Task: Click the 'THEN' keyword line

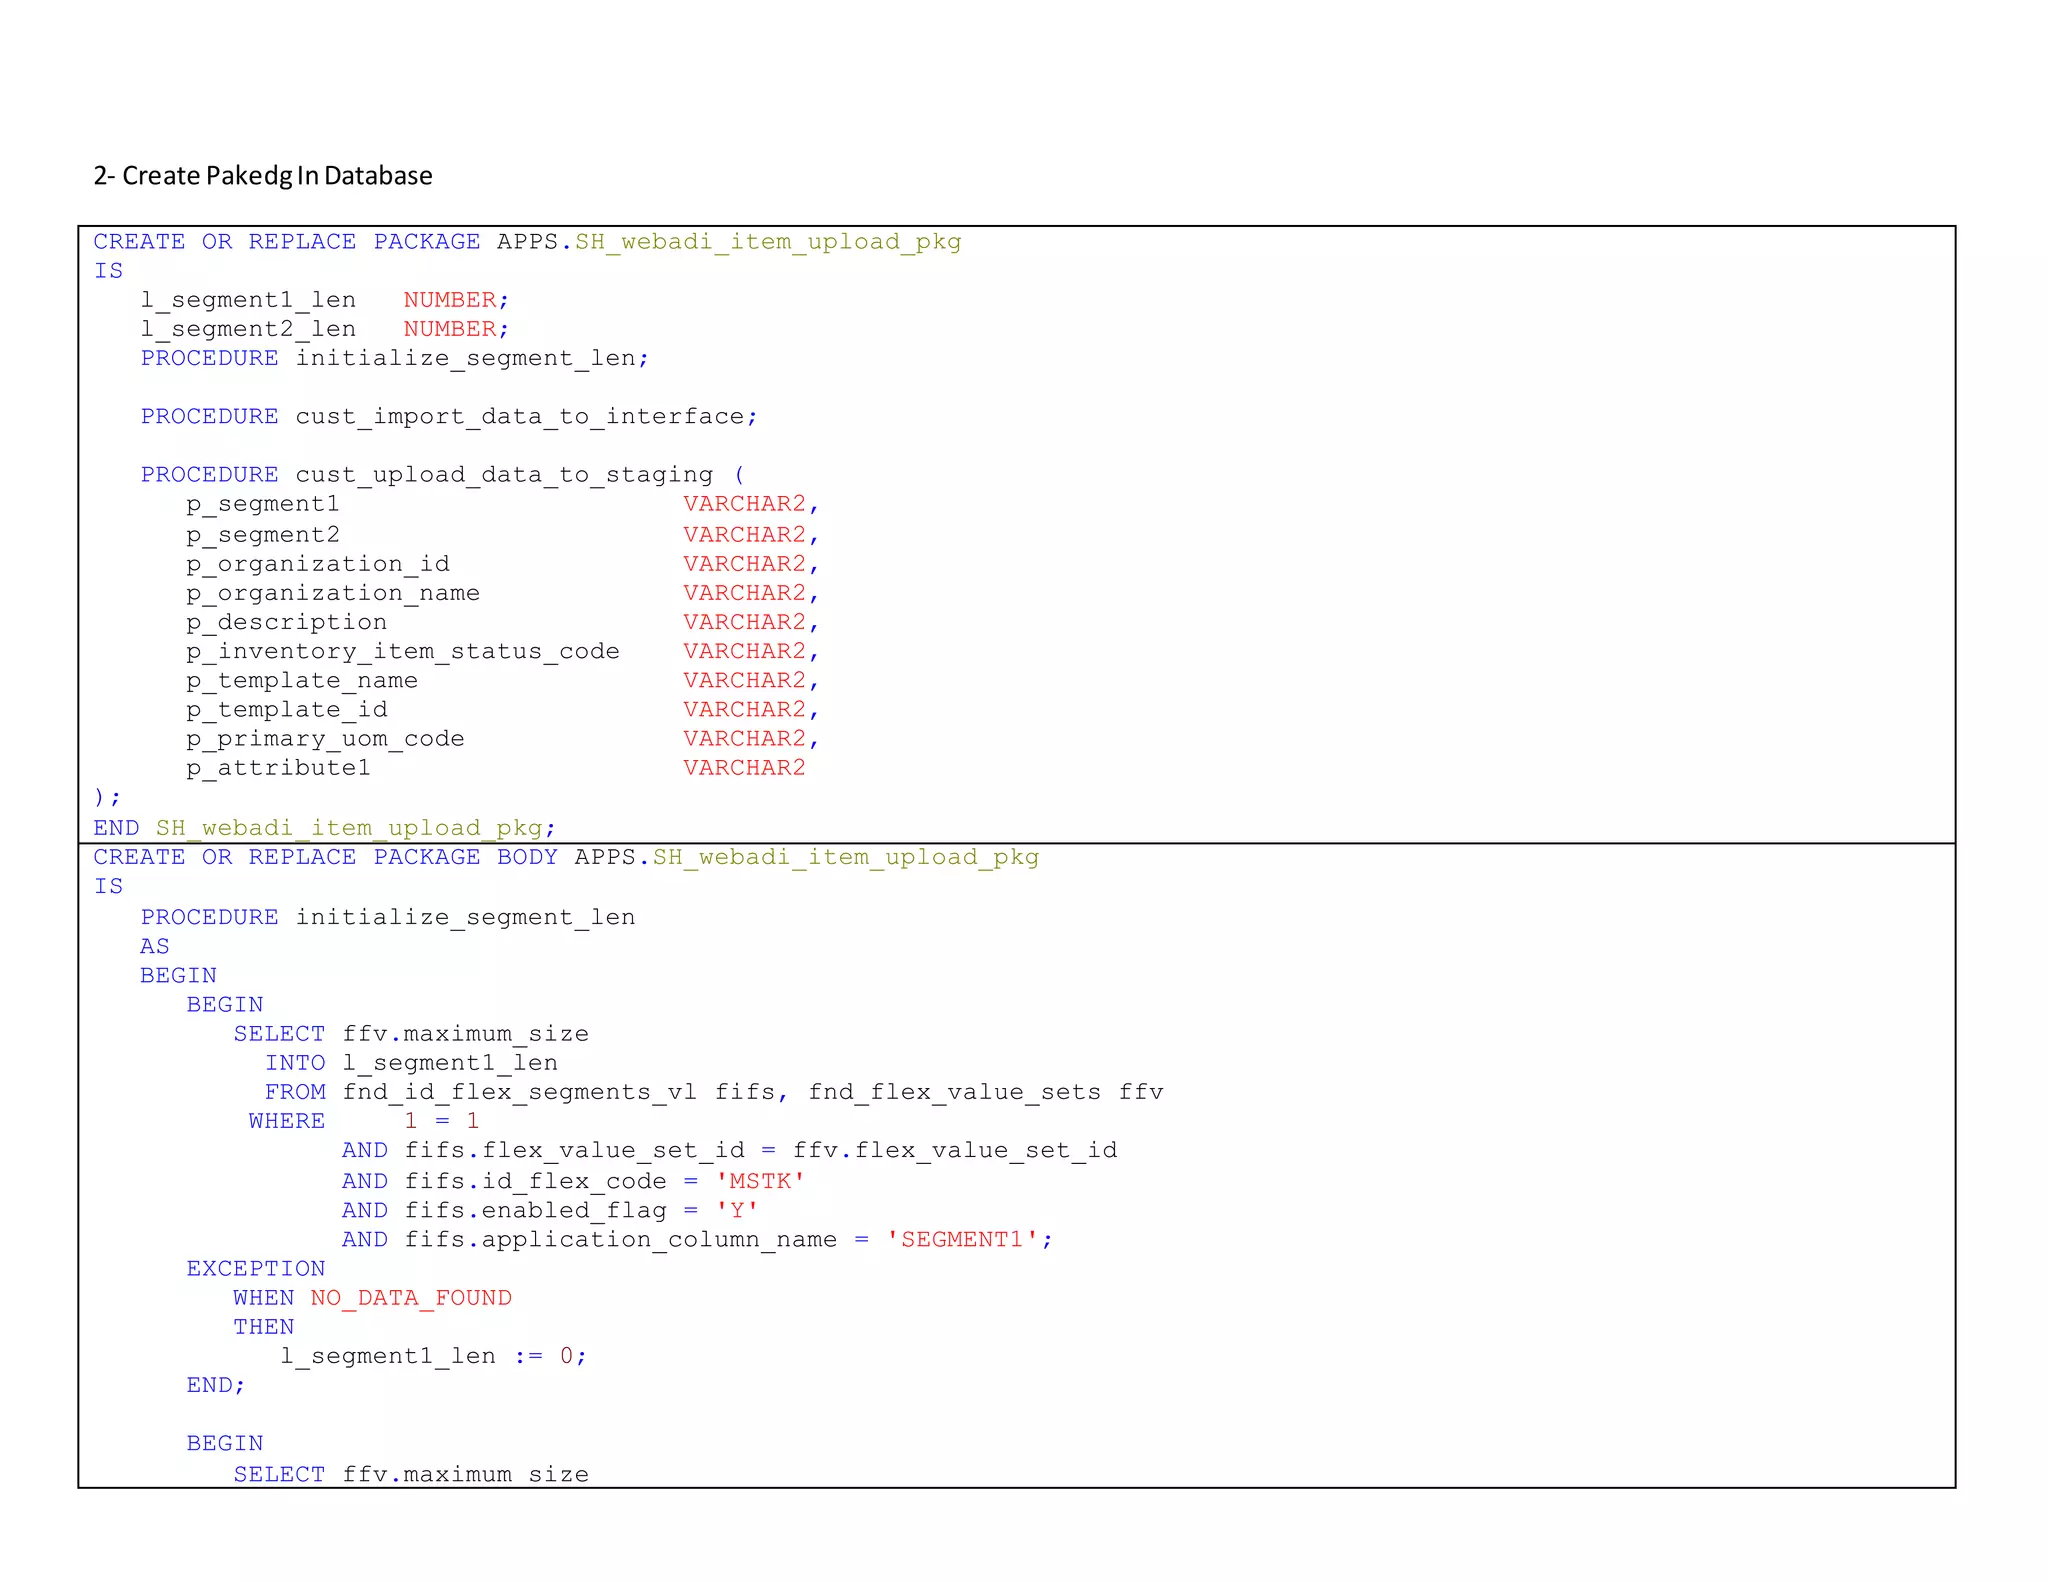Action: tap(264, 1326)
